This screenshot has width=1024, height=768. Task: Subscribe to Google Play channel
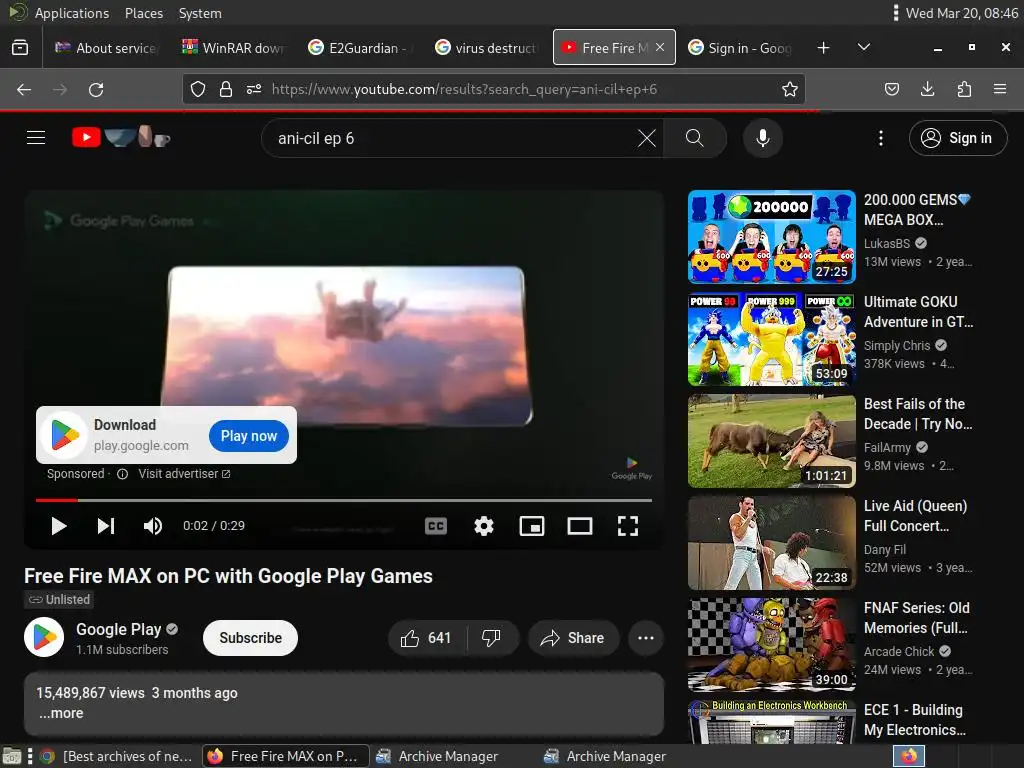(250, 637)
